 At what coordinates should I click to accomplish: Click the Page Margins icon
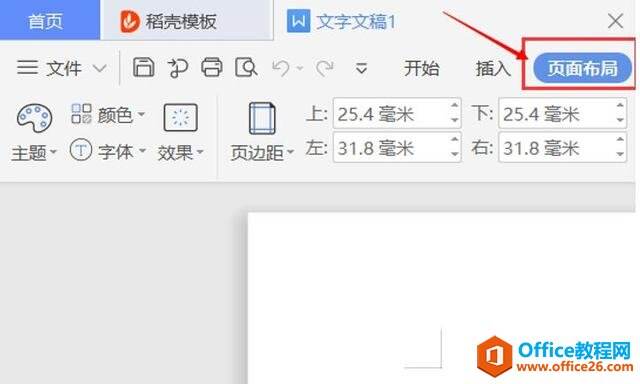[262, 118]
